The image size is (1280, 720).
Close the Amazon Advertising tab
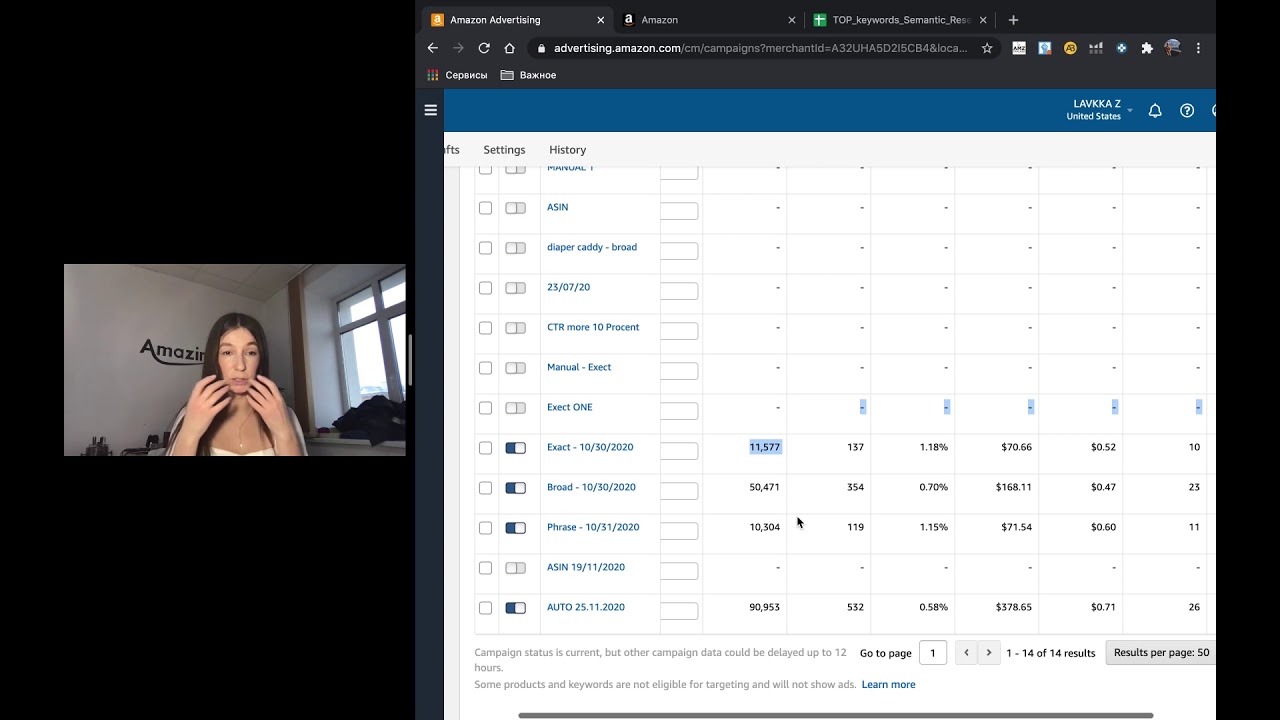(x=600, y=20)
